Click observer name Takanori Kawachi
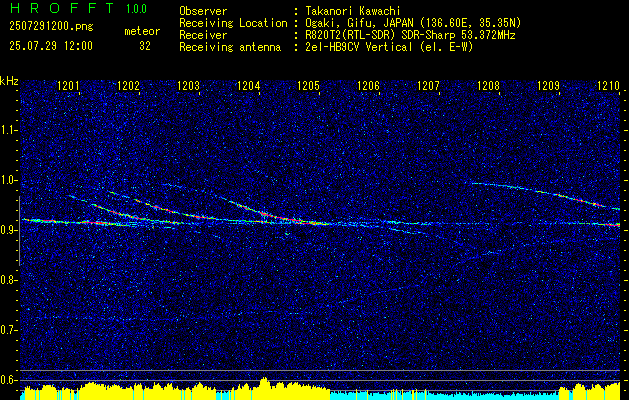 355,11
